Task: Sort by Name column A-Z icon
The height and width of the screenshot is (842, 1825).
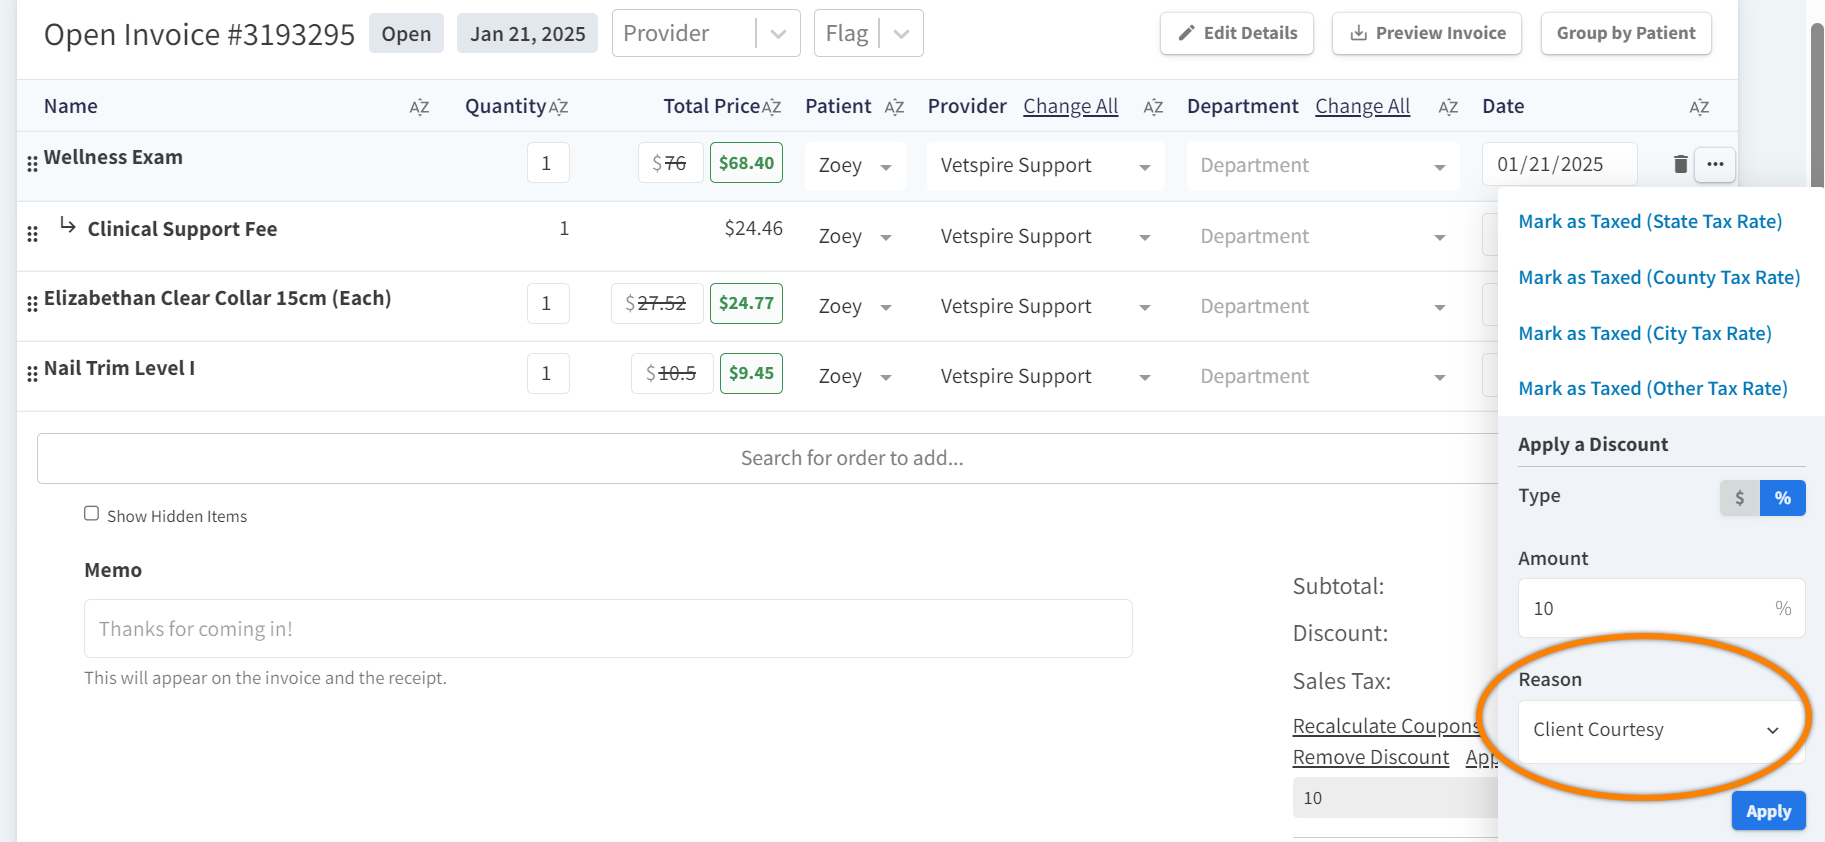Action: 419,107
